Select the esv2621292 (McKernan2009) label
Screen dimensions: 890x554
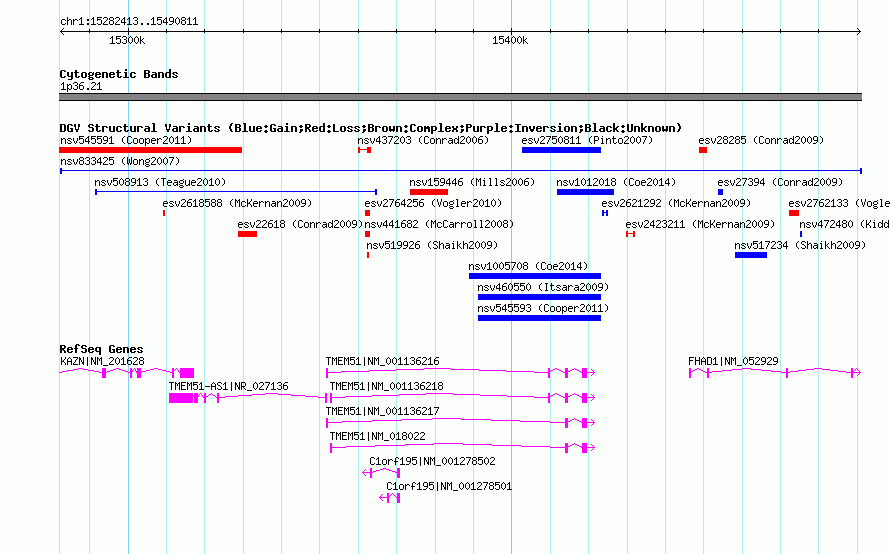(676, 203)
